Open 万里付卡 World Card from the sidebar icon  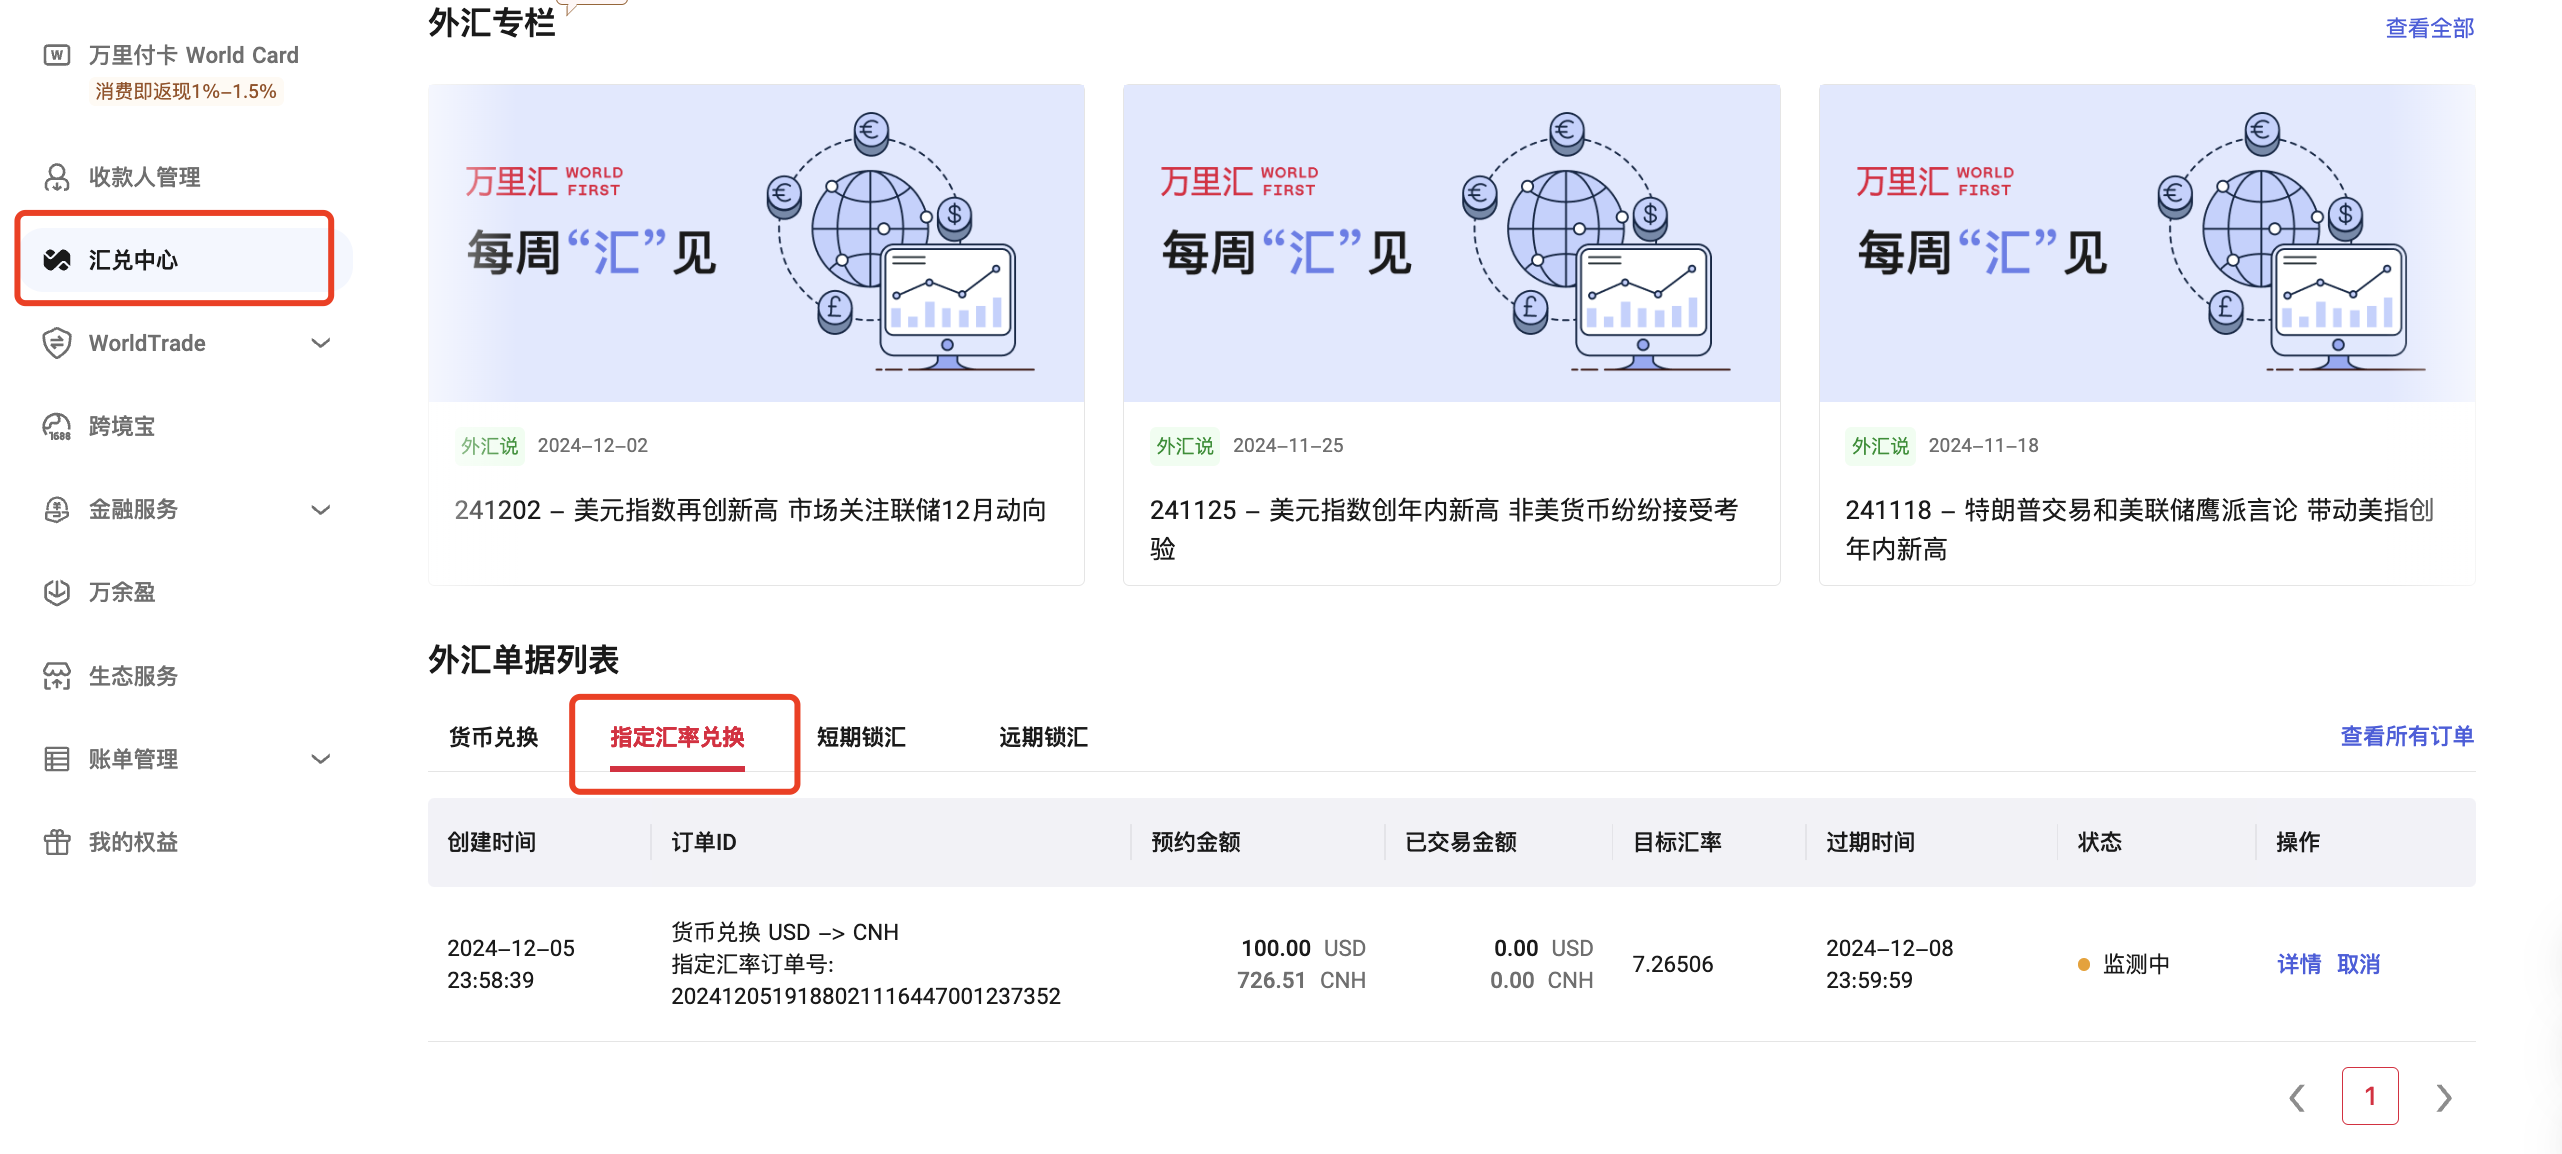(57, 54)
